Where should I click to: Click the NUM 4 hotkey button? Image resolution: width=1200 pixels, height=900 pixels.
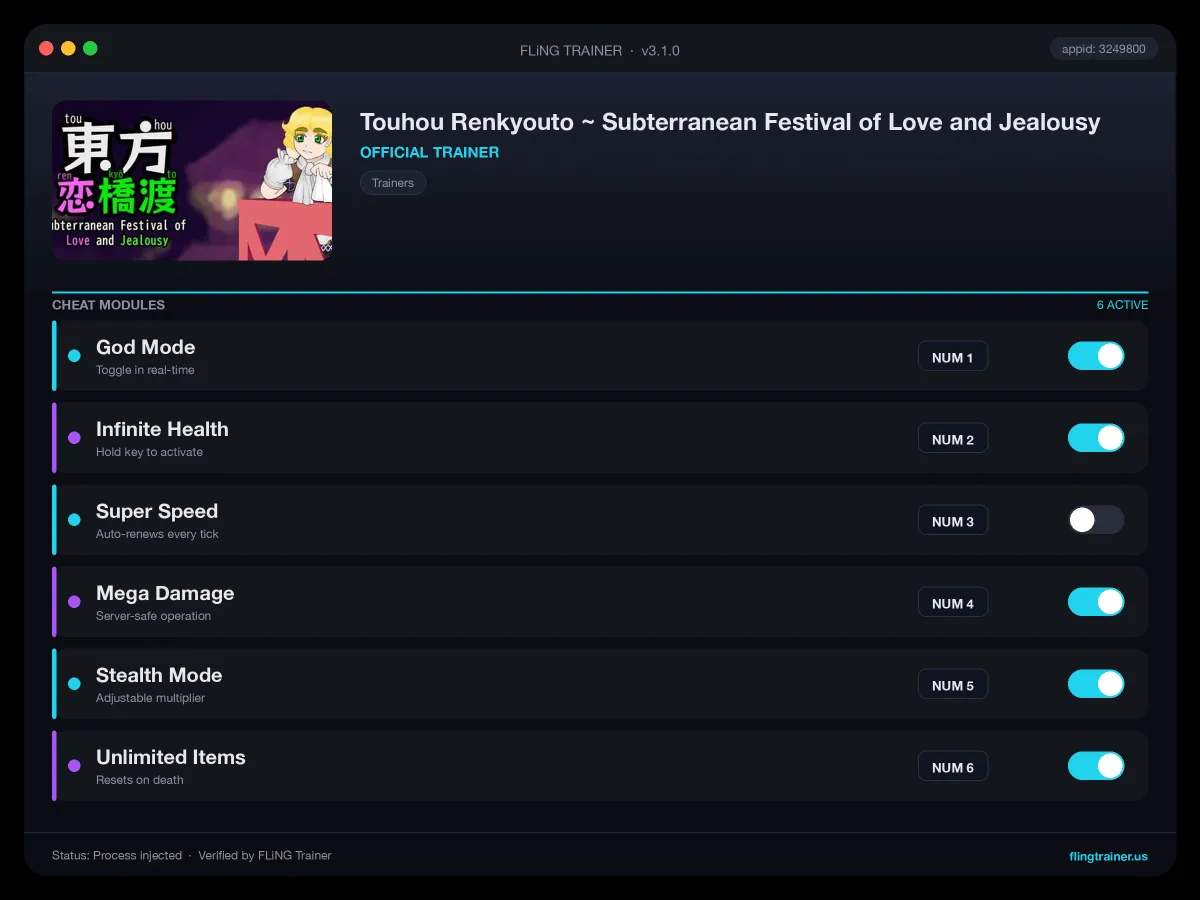953,603
